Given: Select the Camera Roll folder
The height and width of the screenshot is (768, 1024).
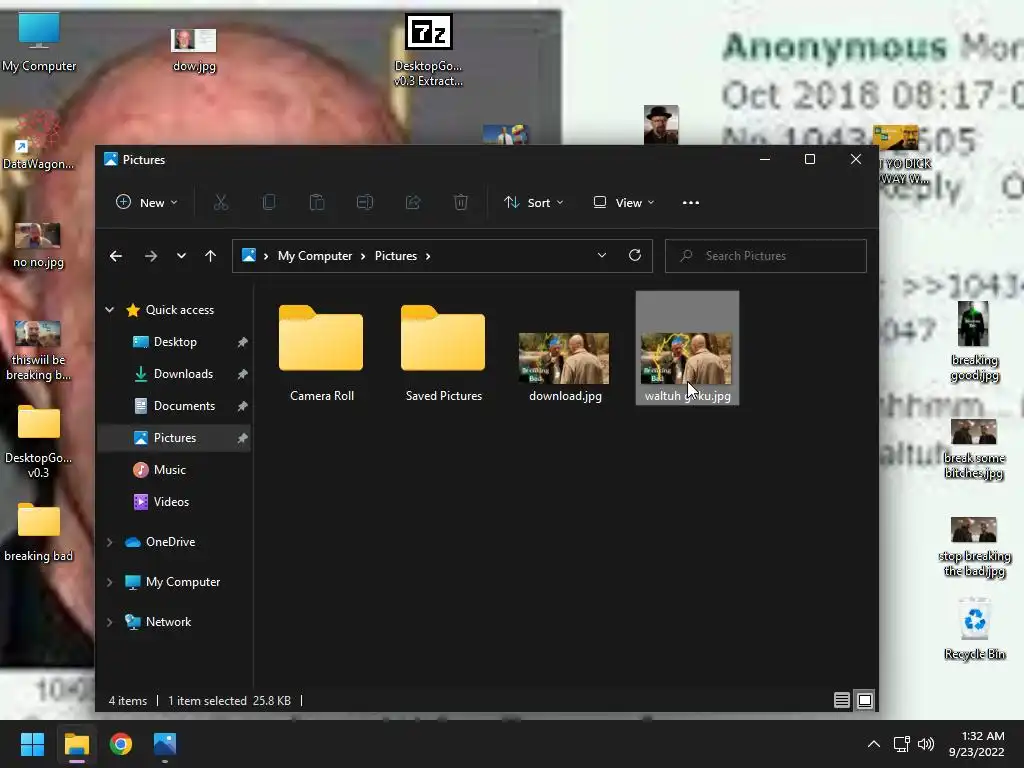Looking at the screenshot, I should point(321,353).
